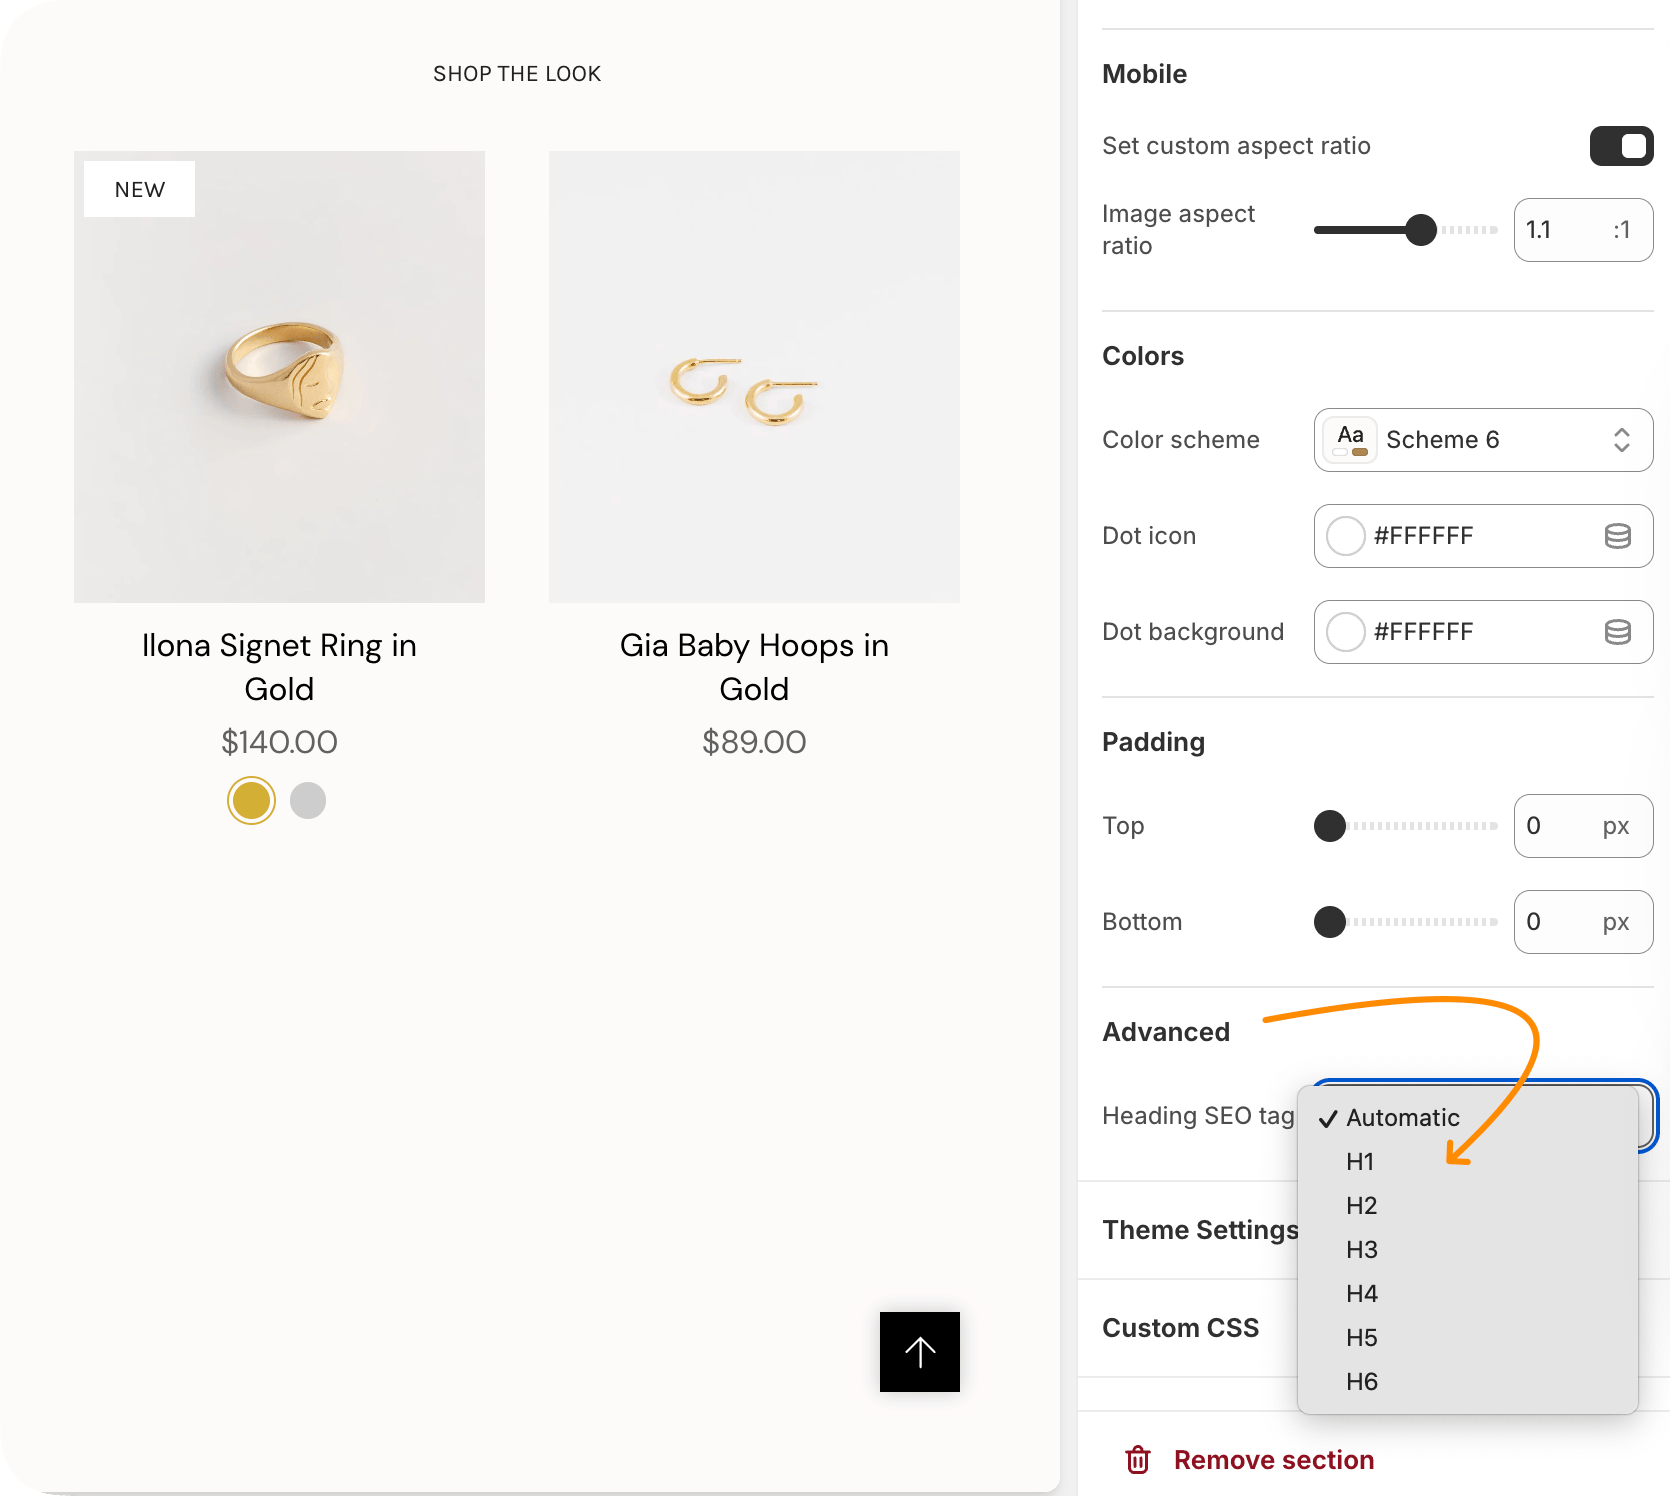Select the silver color variant swatch
This screenshot has width=1670, height=1496.
308,800
